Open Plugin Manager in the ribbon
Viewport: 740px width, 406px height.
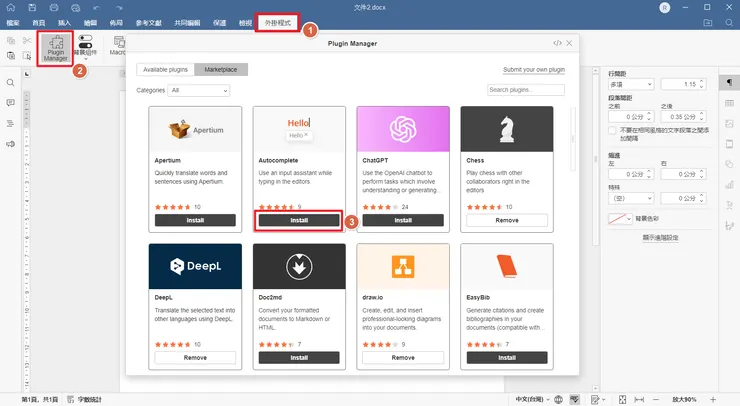[x=56, y=49]
